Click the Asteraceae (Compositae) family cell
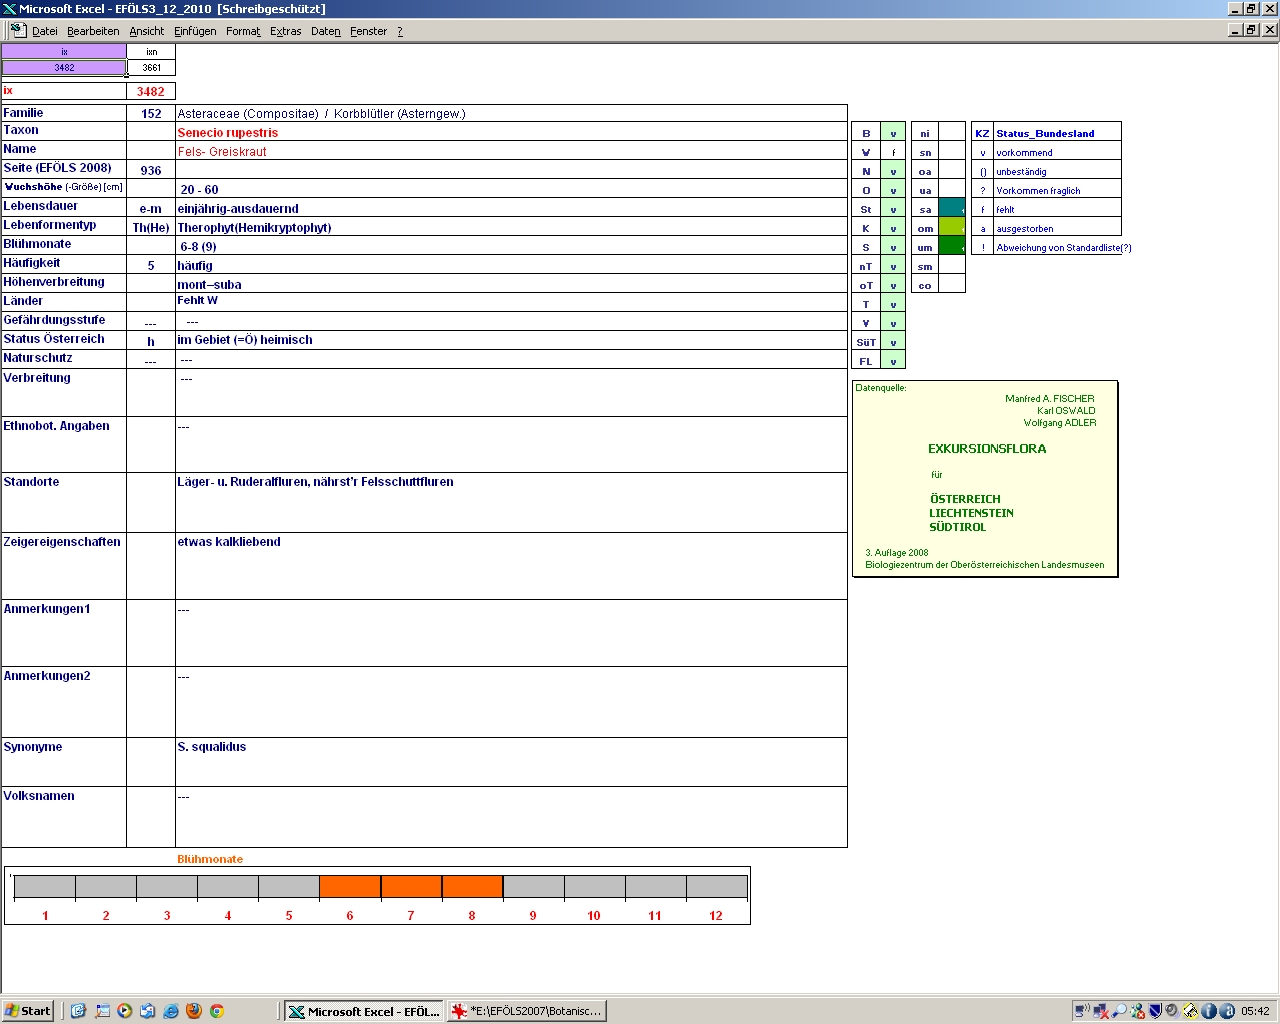Screen dimensions: 1280x1024 point(511,113)
